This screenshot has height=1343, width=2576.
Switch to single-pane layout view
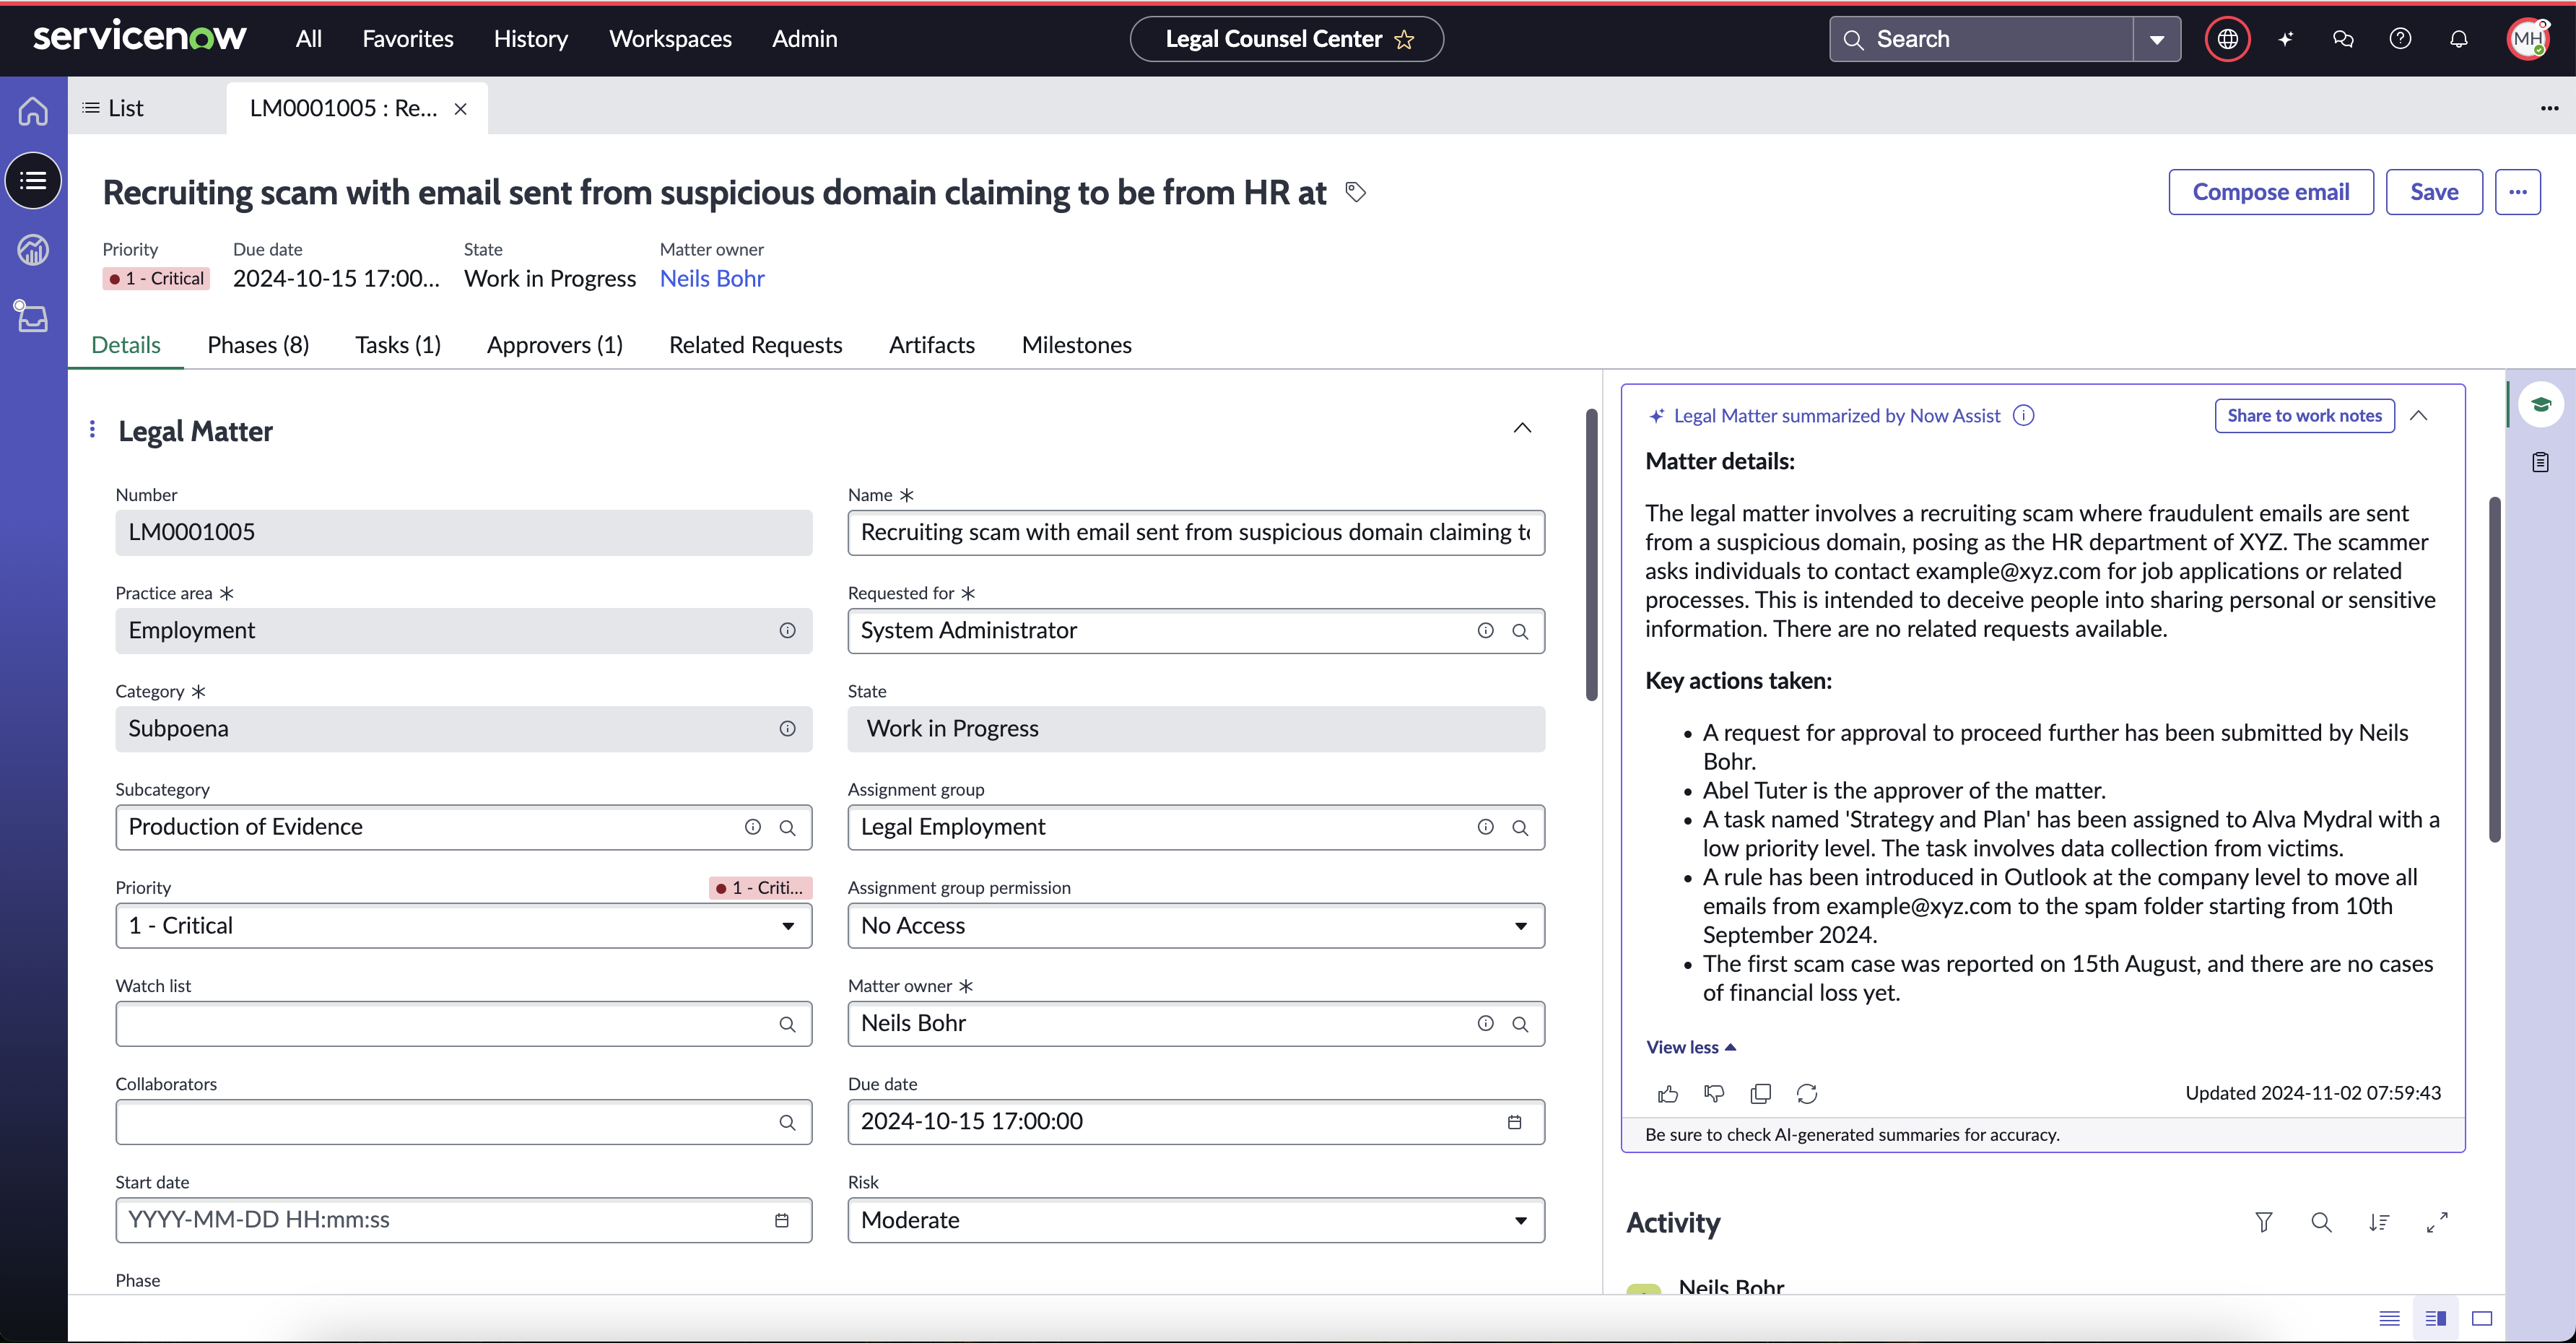click(2481, 1318)
